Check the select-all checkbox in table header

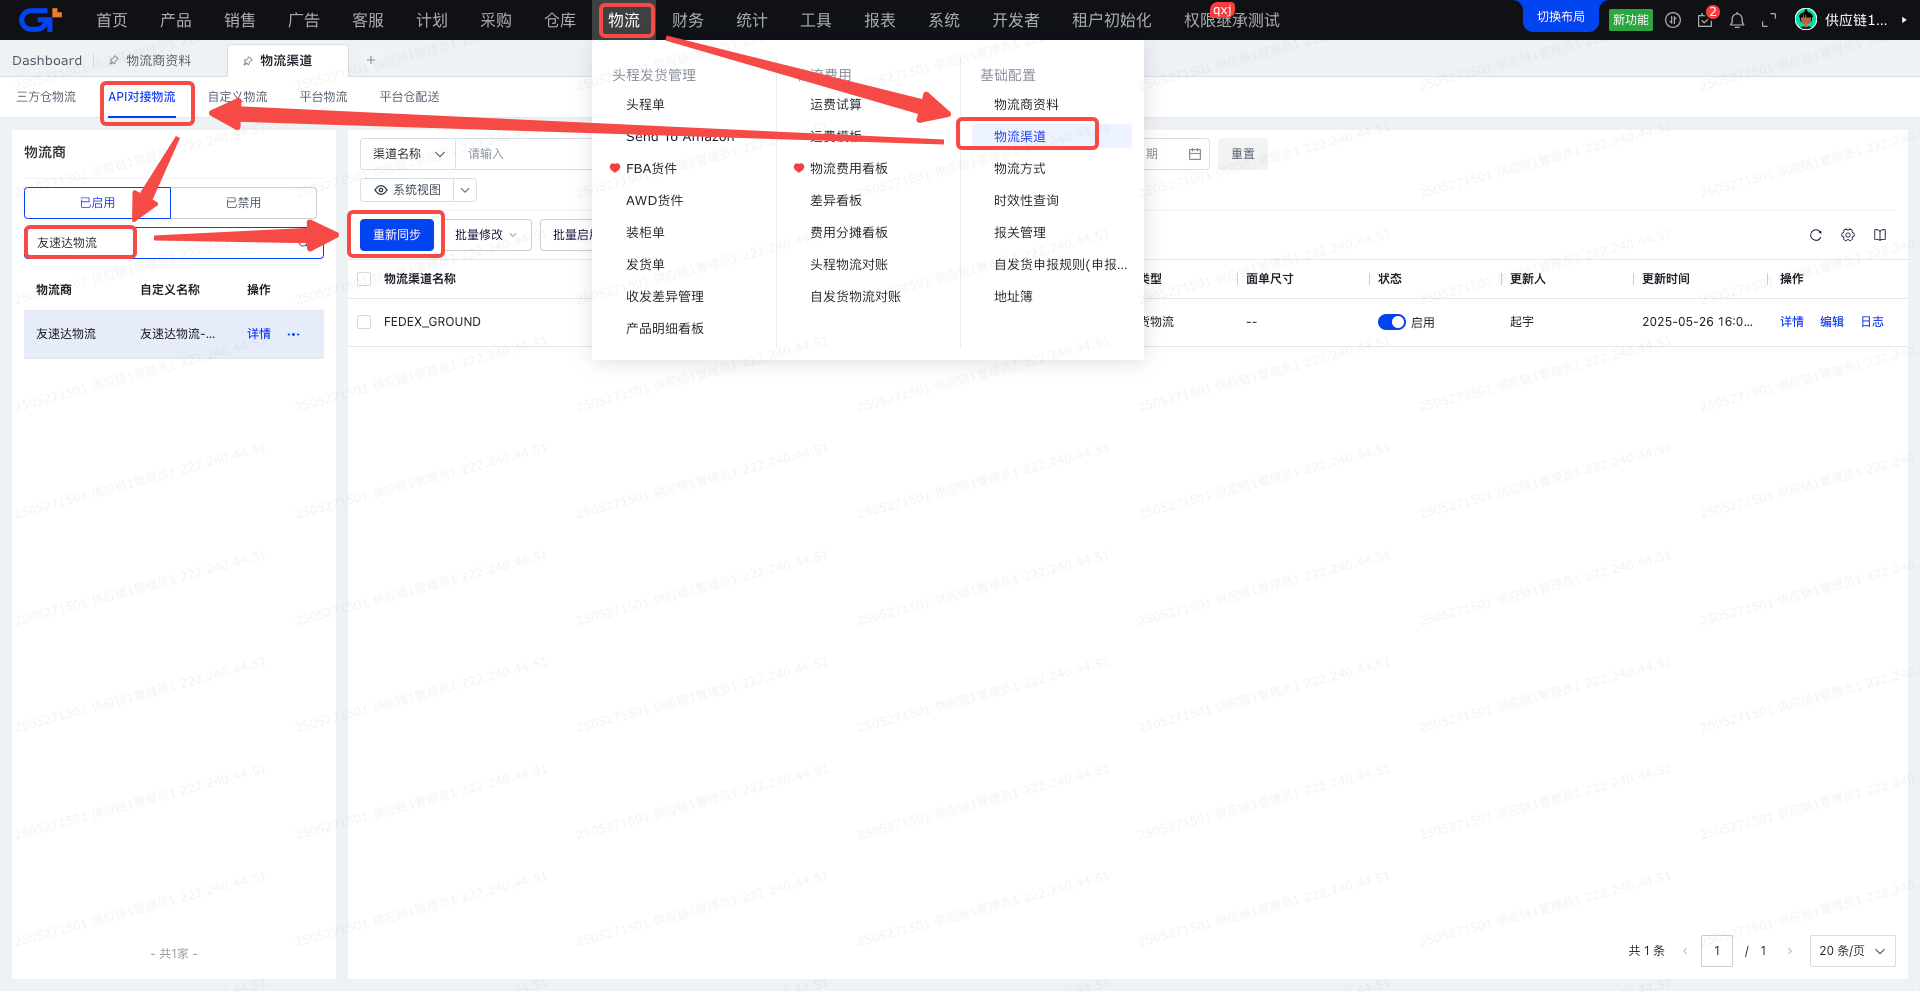364,279
